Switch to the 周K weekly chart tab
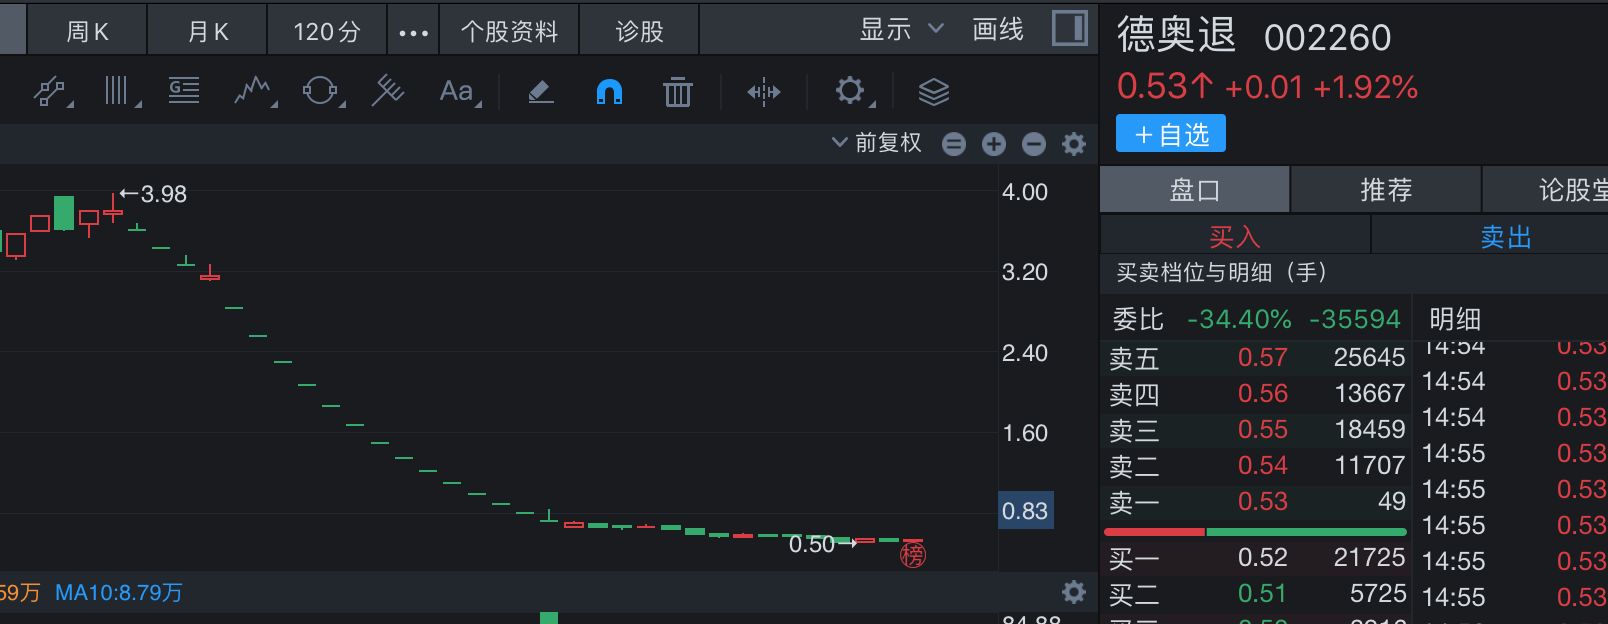This screenshot has height=624, width=1608. 87,32
